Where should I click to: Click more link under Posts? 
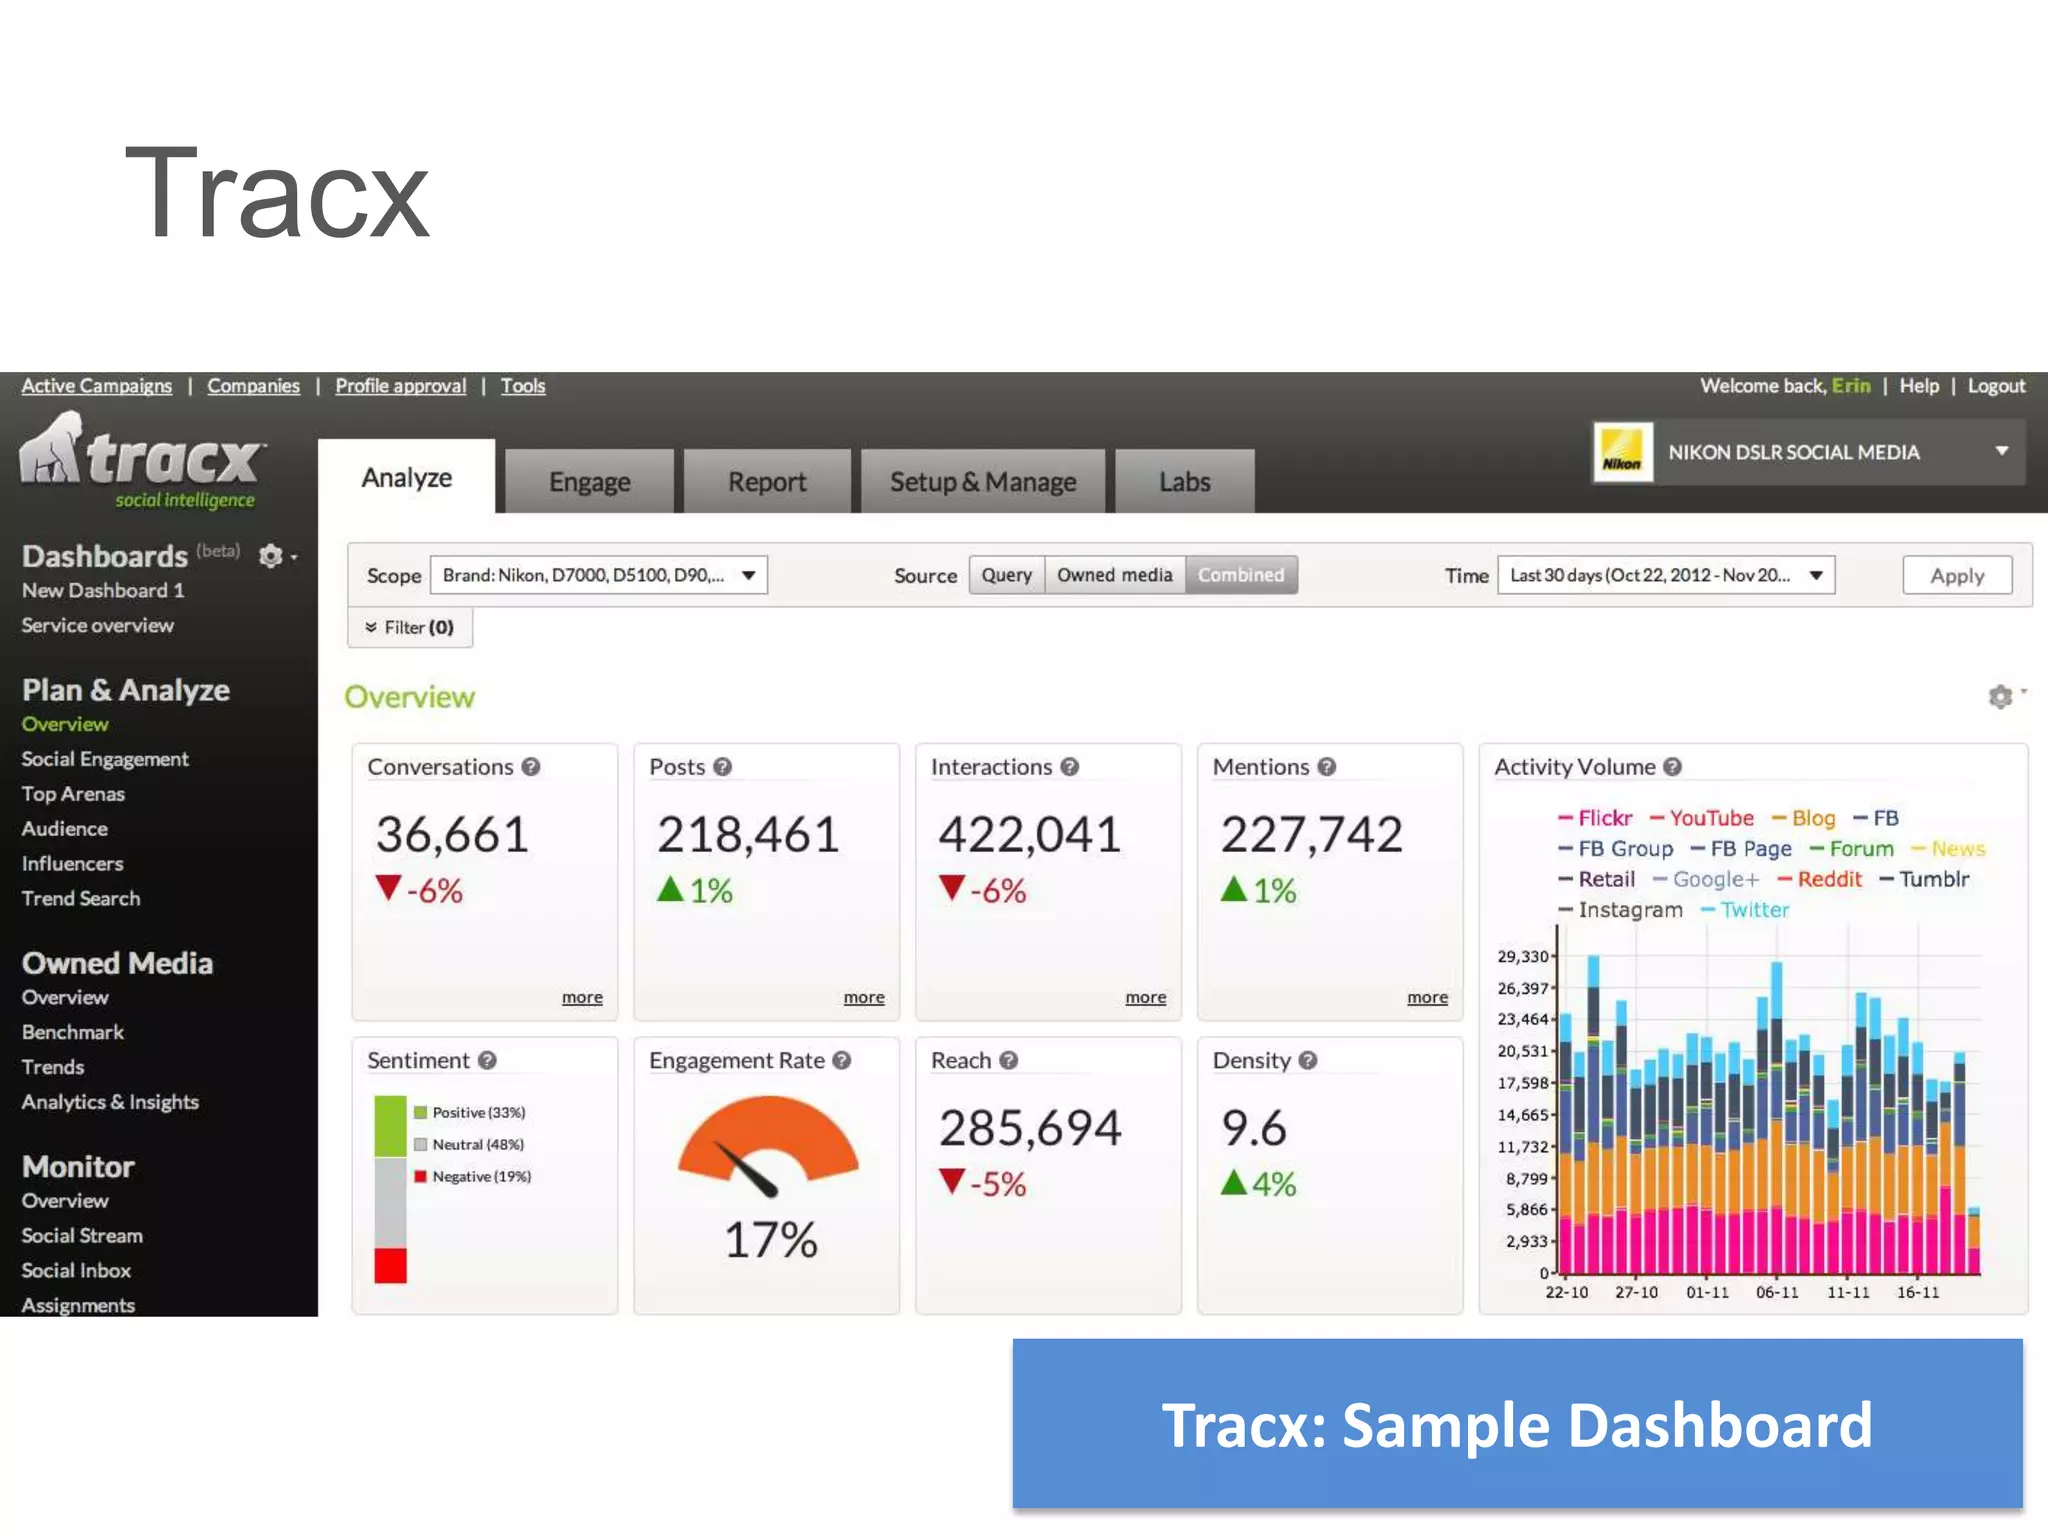tap(864, 997)
